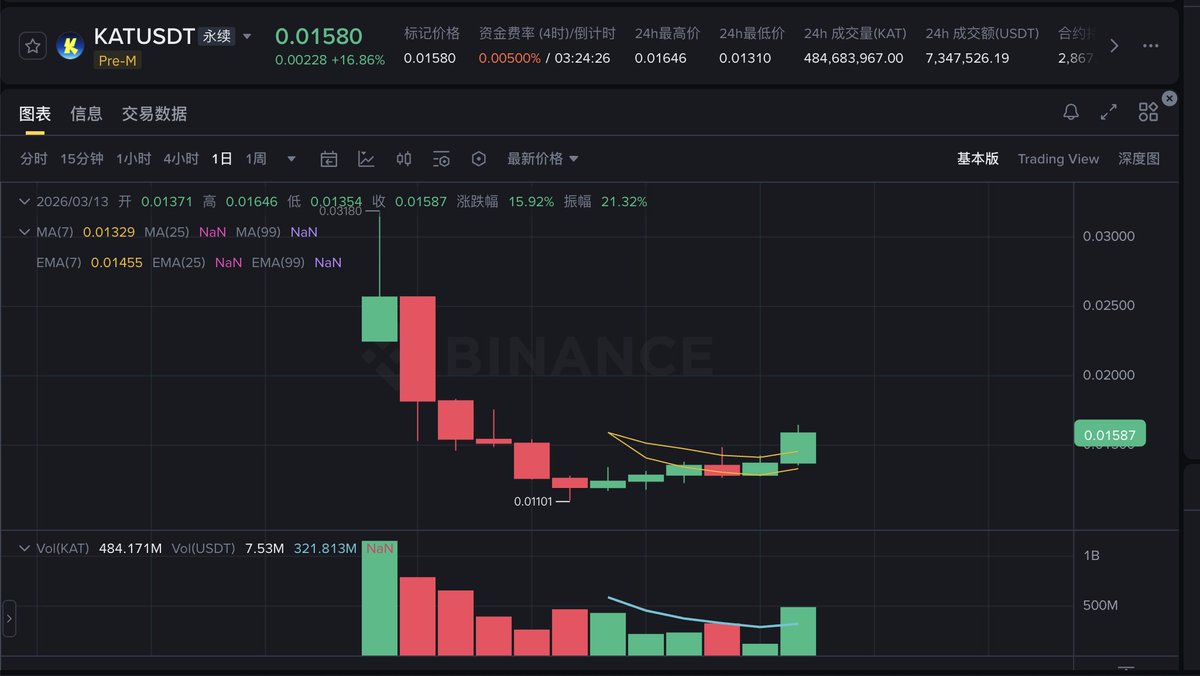The width and height of the screenshot is (1200, 676).
Task: Open the technical indicators line-chart icon
Action: point(367,159)
